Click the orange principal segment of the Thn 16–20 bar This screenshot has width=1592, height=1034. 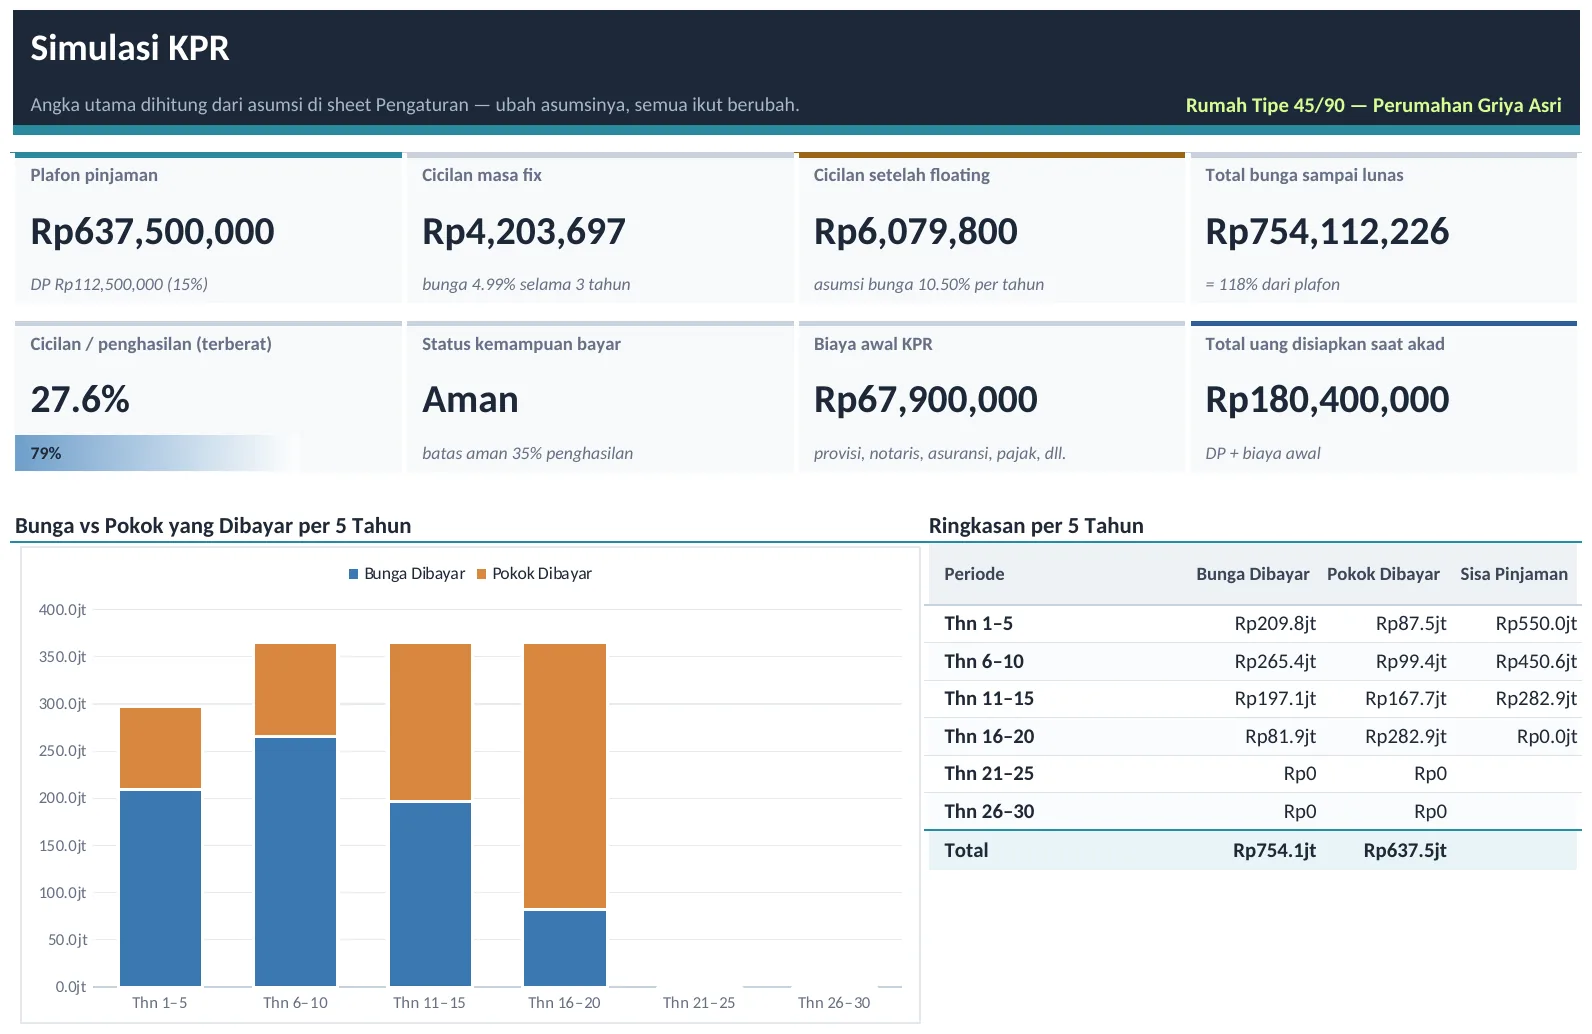565,776
